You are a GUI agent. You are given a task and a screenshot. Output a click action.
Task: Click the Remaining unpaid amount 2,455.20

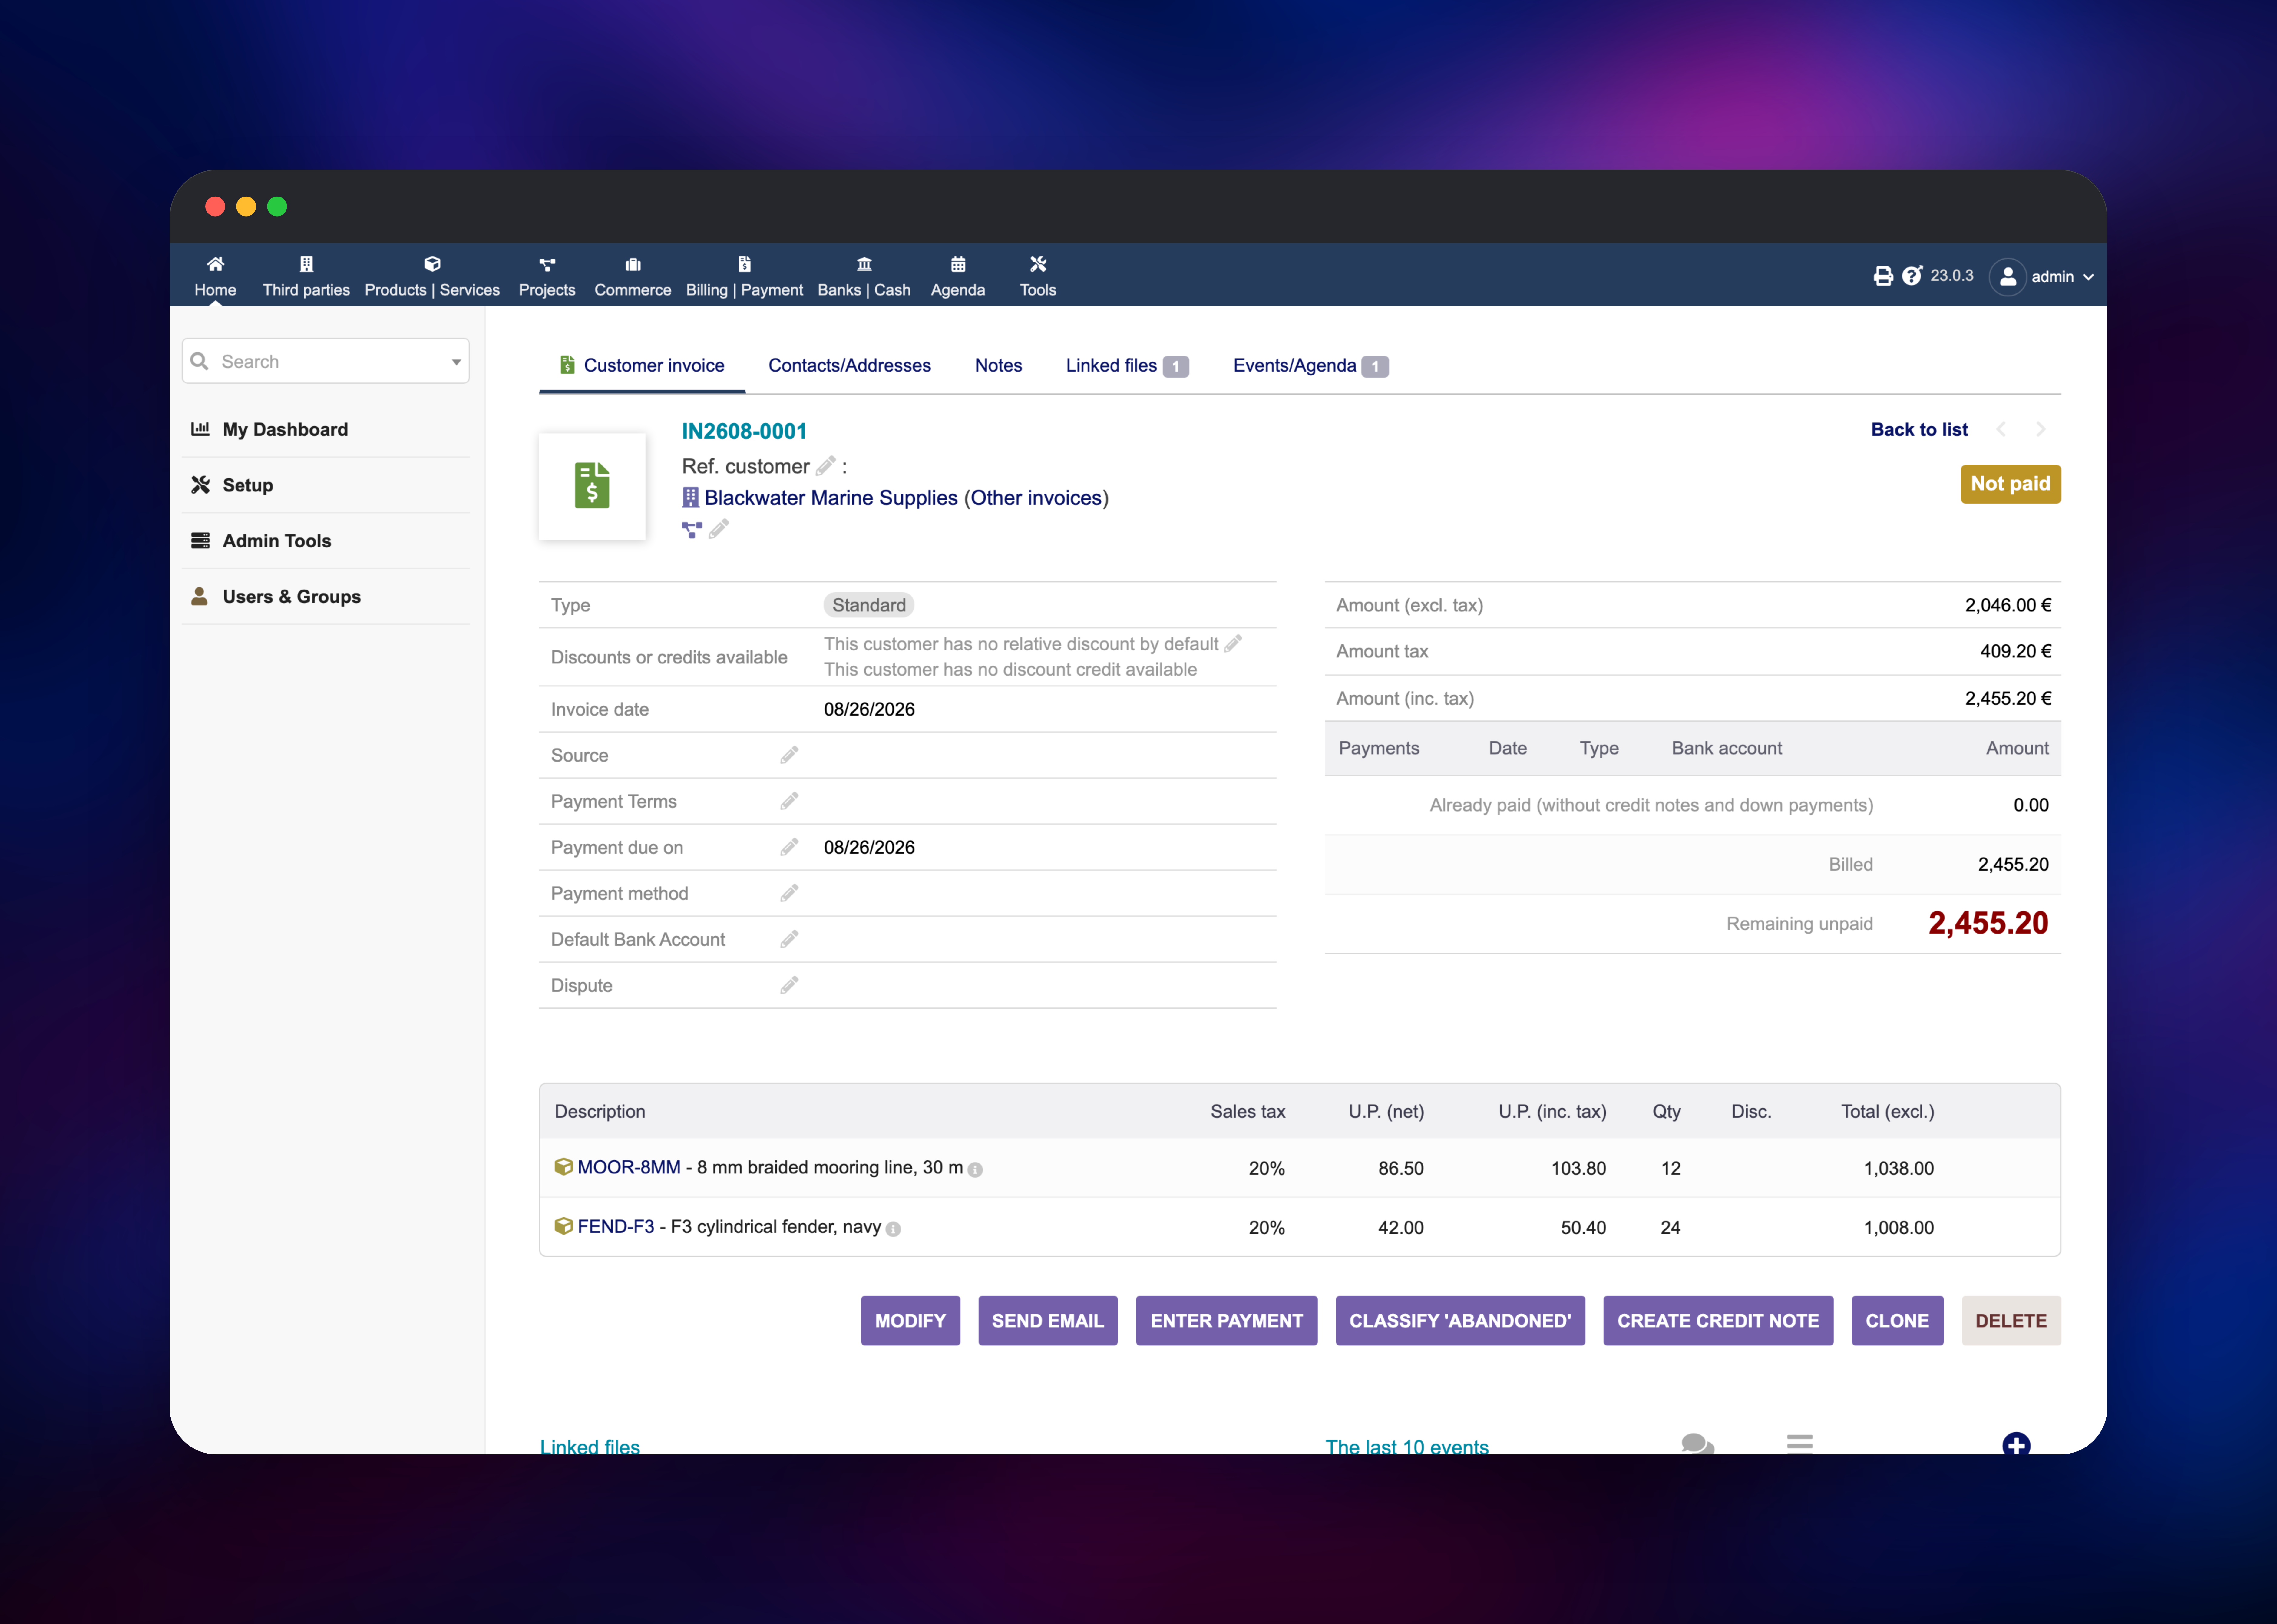1988,923
